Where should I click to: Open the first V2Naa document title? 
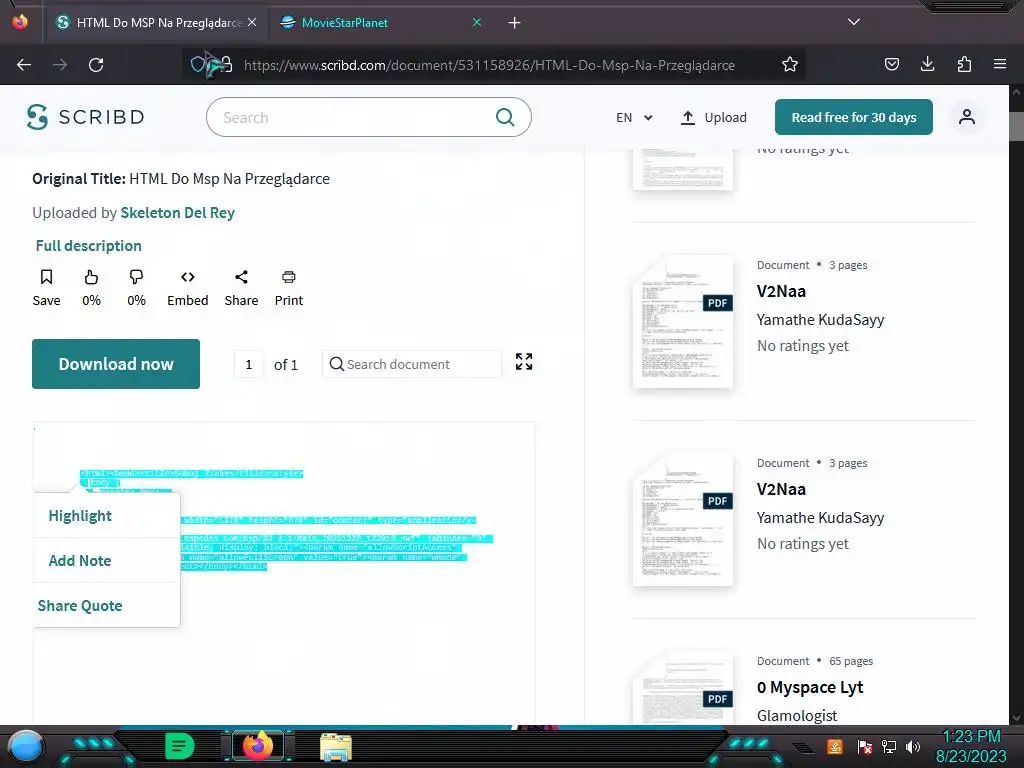tap(781, 291)
